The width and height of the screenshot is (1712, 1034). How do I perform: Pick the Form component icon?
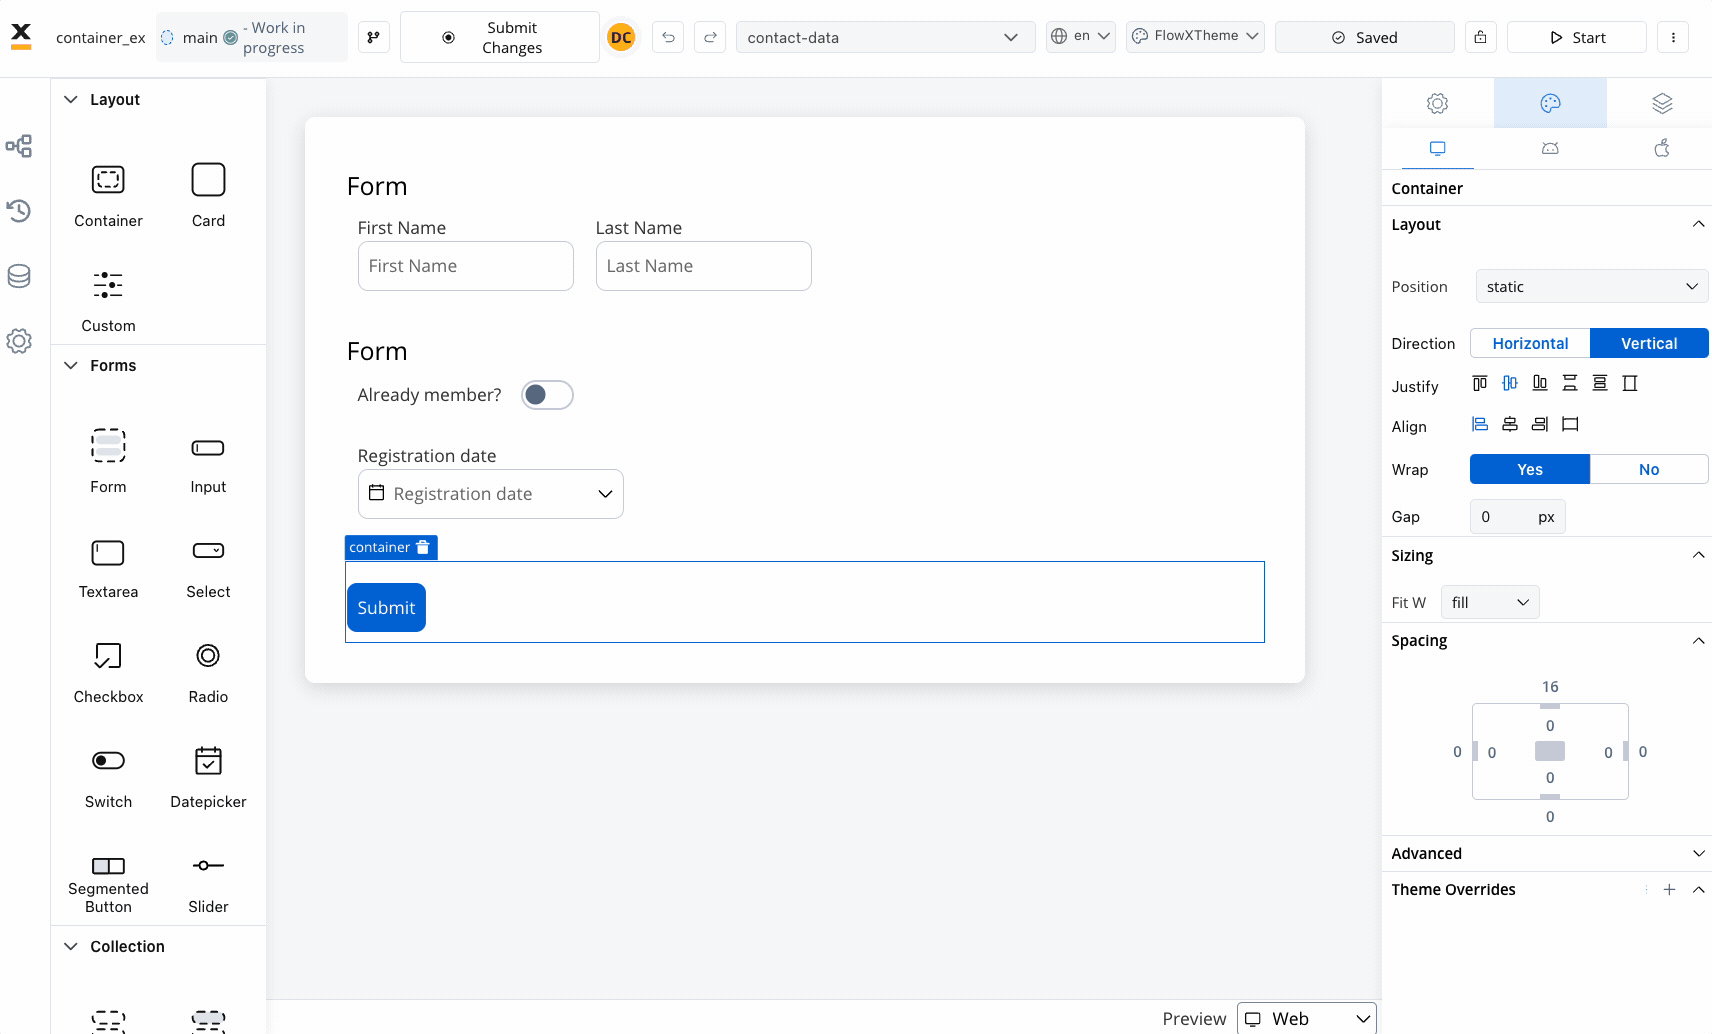coord(108,445)
